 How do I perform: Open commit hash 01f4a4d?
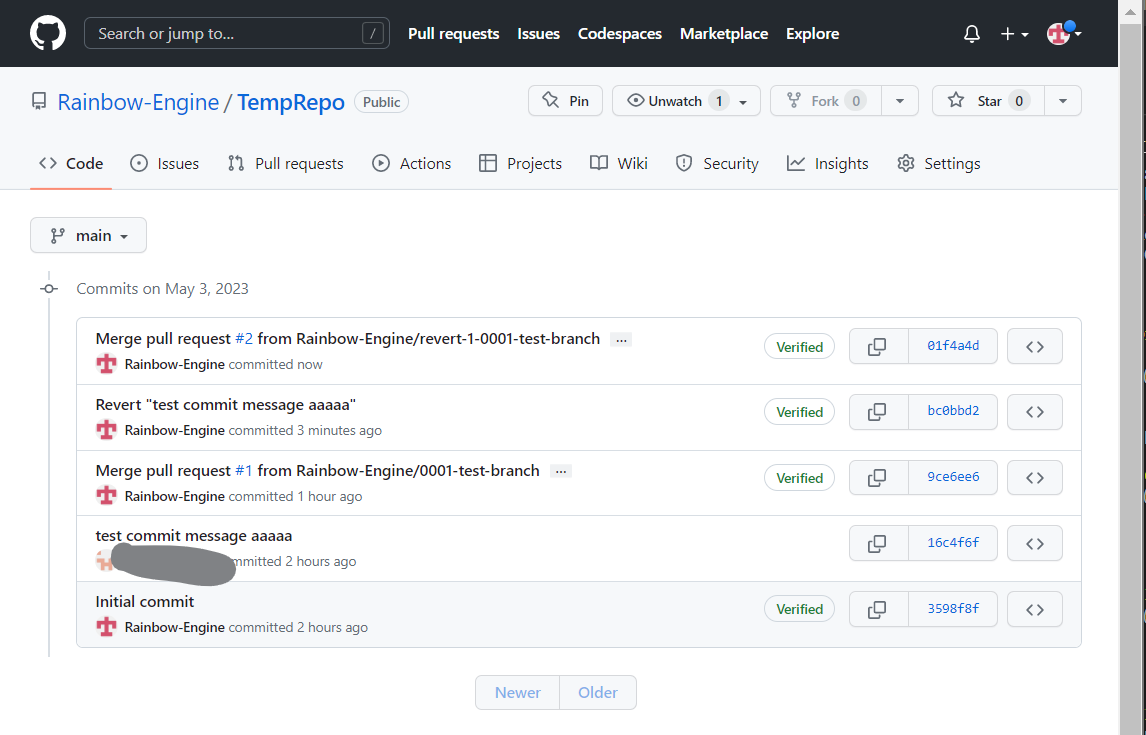coord(953,346)
